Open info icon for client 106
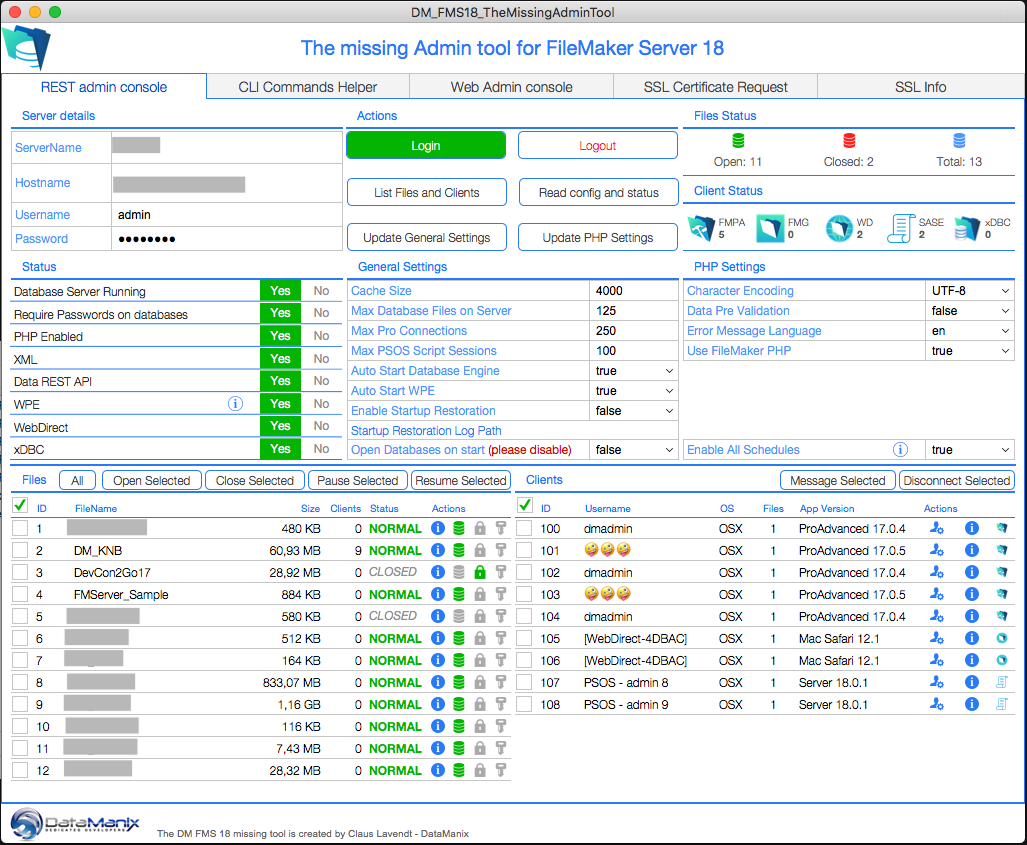 pyautogui.click(x=971, y=660)
